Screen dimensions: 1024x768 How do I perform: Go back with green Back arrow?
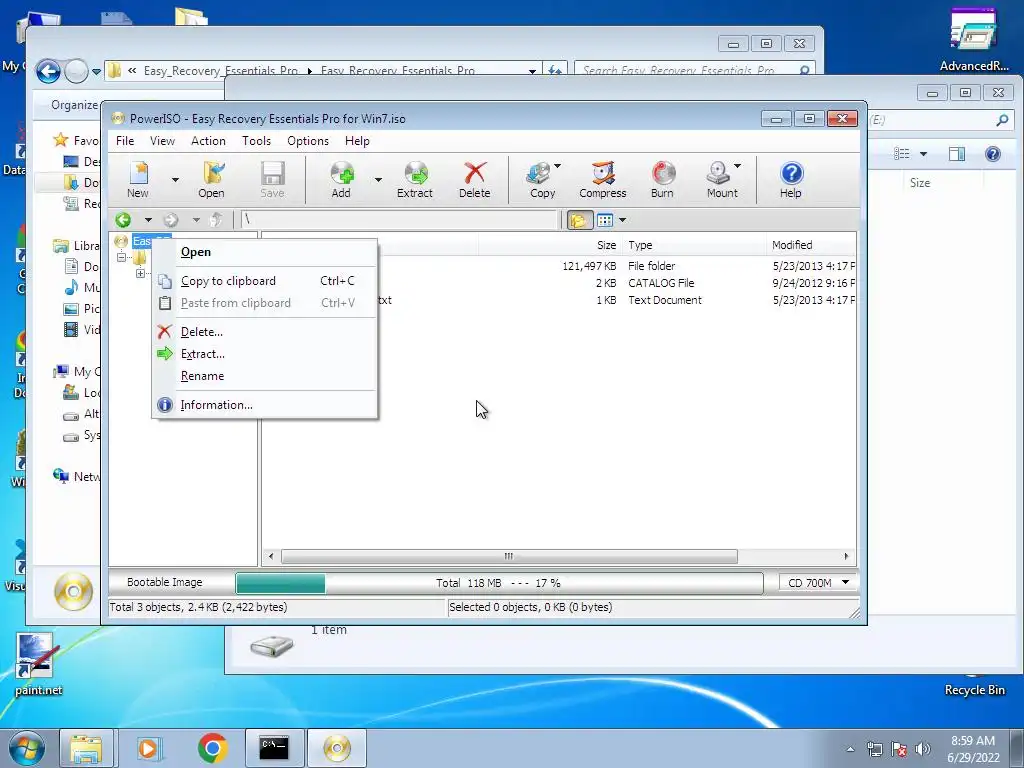[123, 220]
